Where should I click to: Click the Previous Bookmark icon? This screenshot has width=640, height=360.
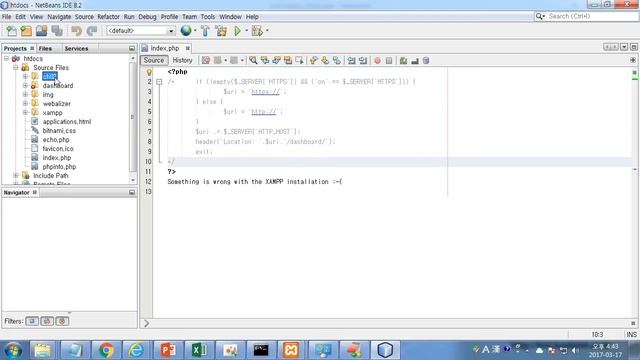[313, 60]
